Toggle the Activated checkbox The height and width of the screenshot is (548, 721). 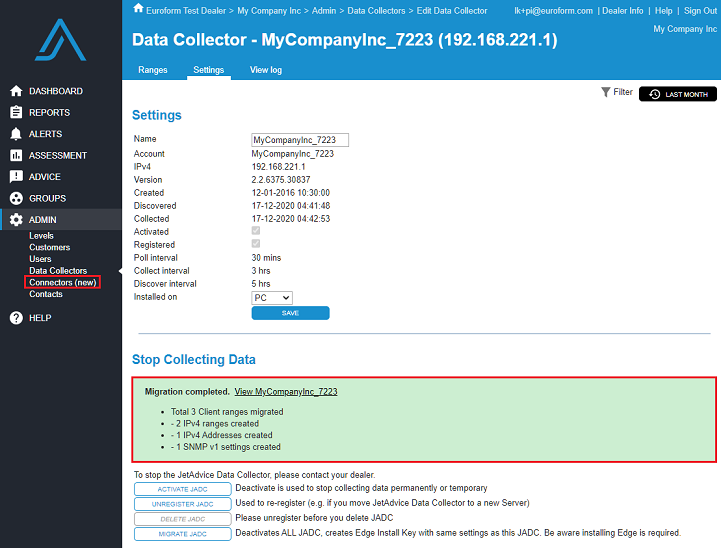(x=256, y=230)
